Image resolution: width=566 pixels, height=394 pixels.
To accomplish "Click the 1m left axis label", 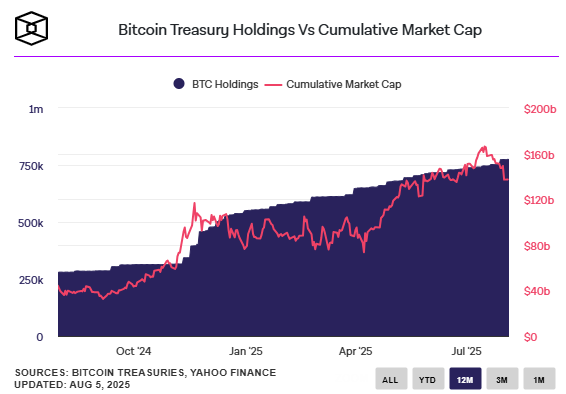I will pos(36,109).
